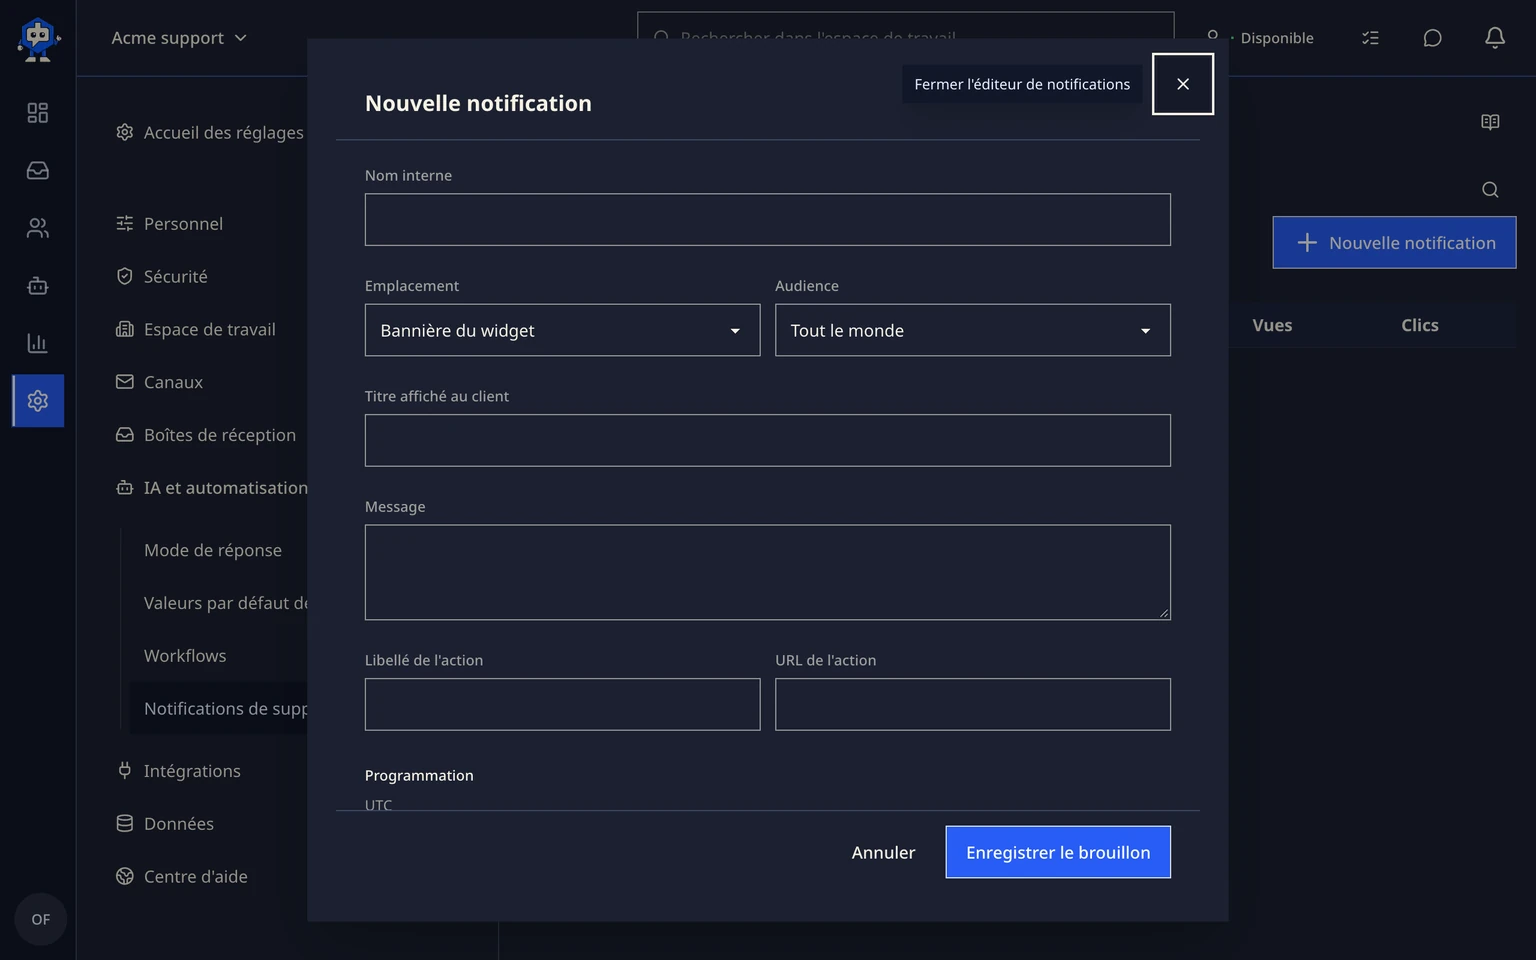The height and width of the screenshot is (960, 1536).
Task: Open the chat bubble icon in header
Action: pyautogui.click(x=1432, y=38)
